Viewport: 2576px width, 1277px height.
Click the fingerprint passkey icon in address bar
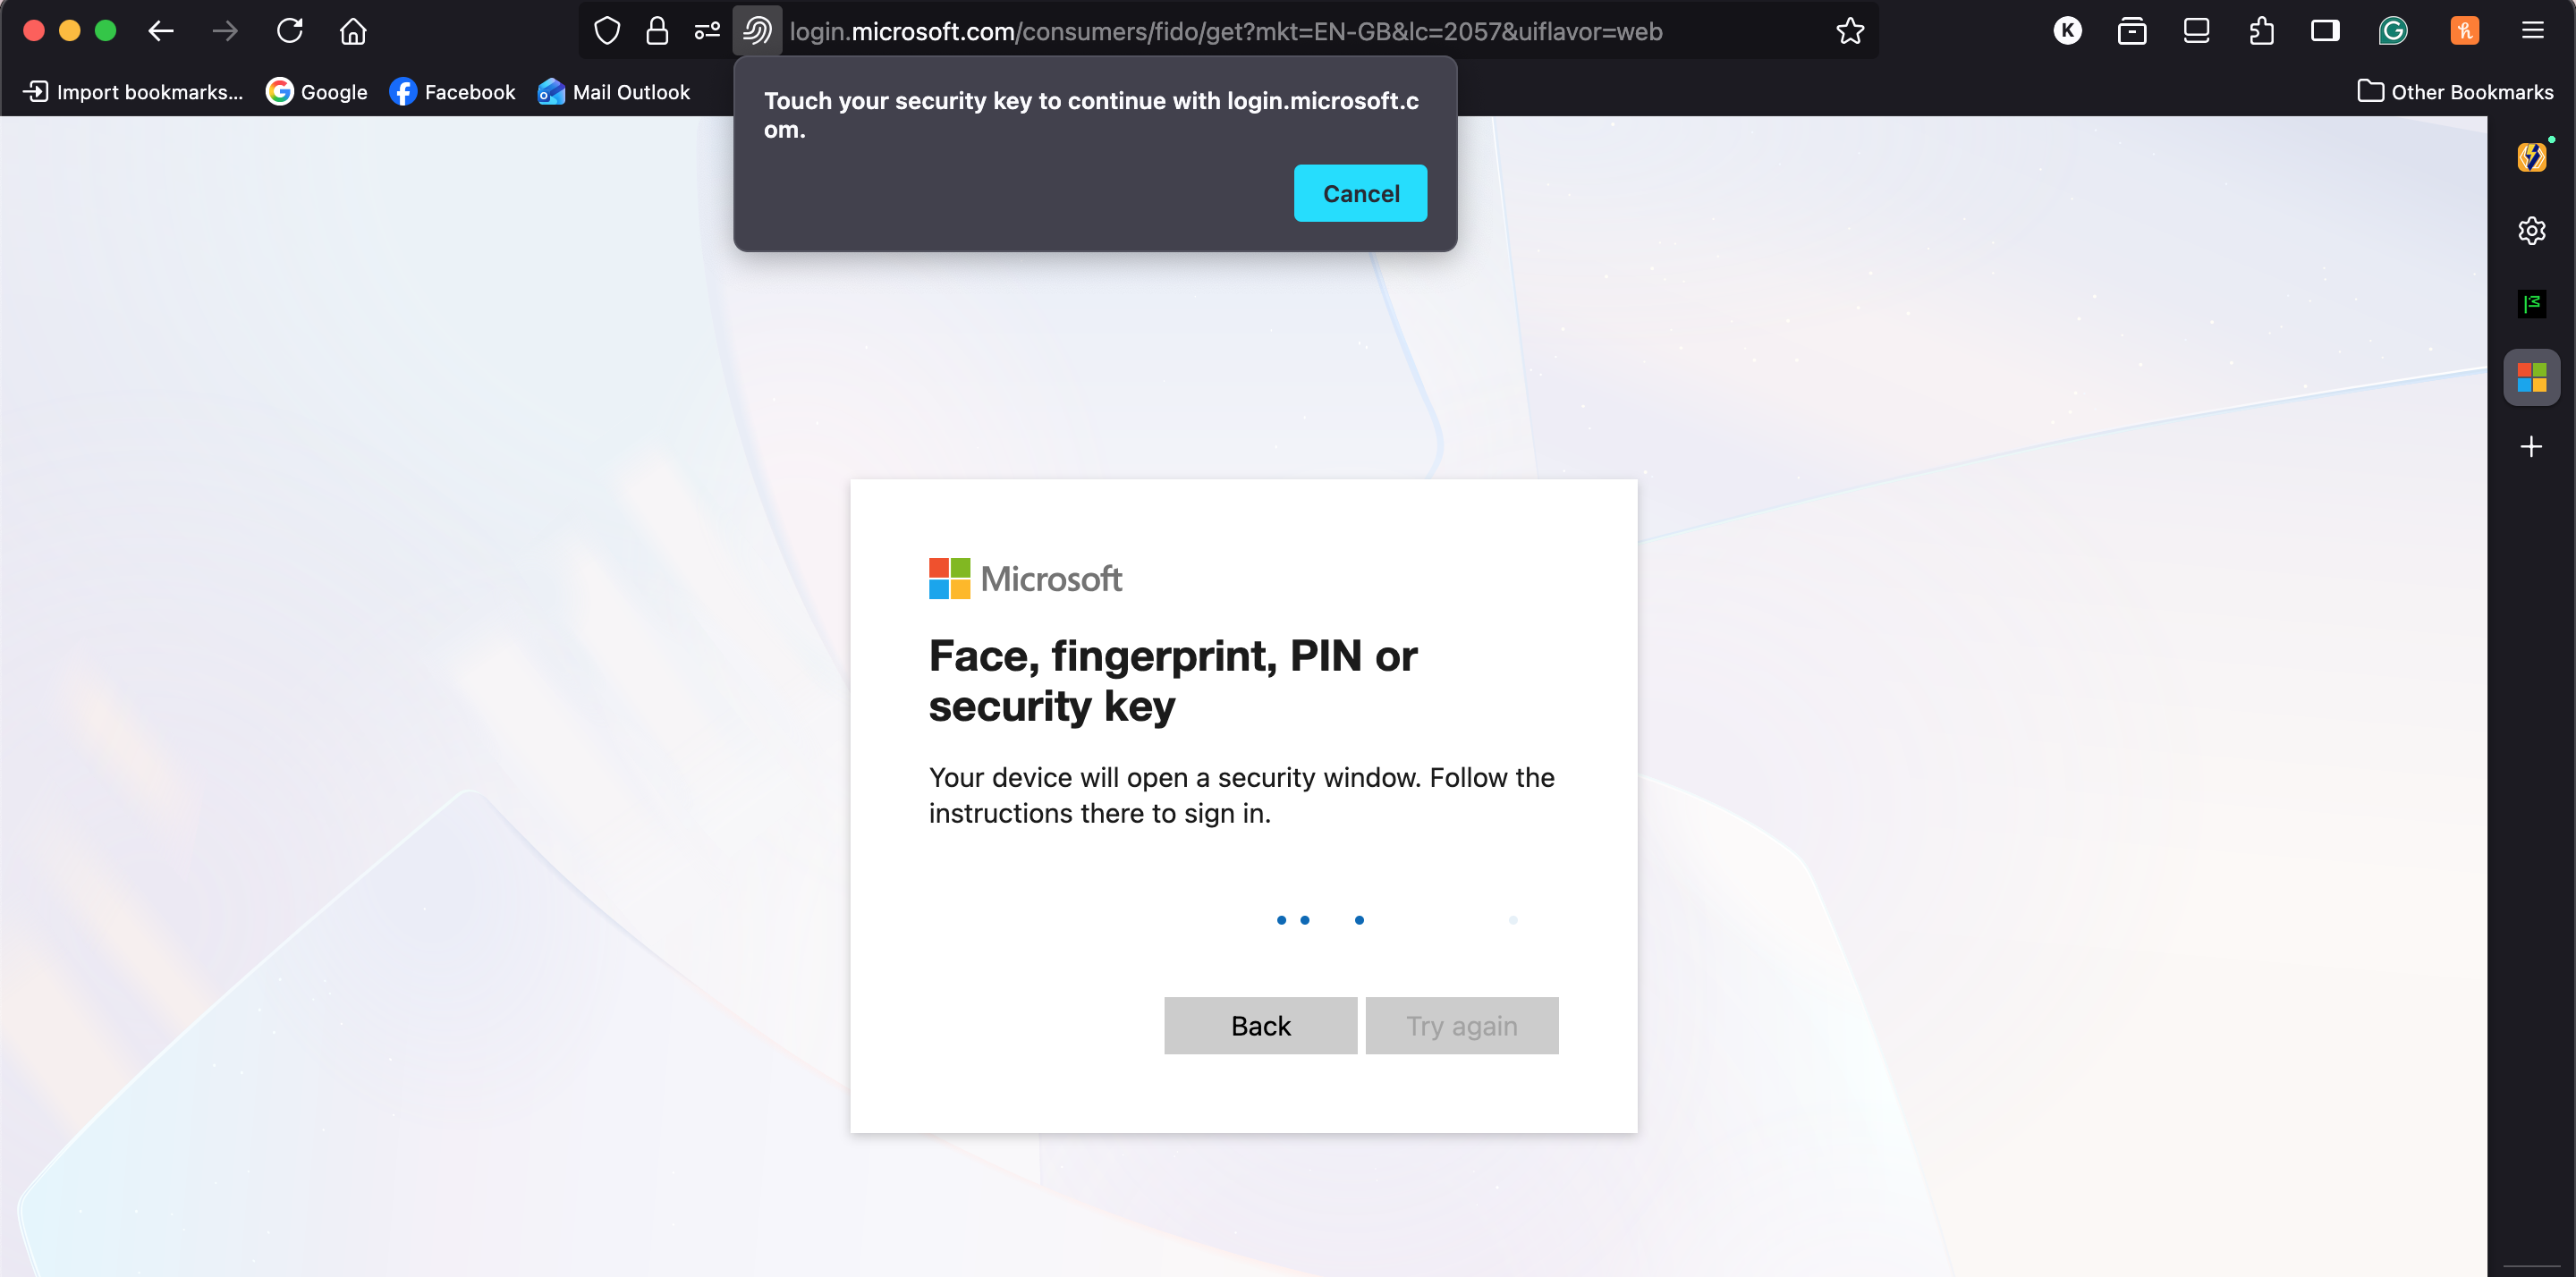757,31
